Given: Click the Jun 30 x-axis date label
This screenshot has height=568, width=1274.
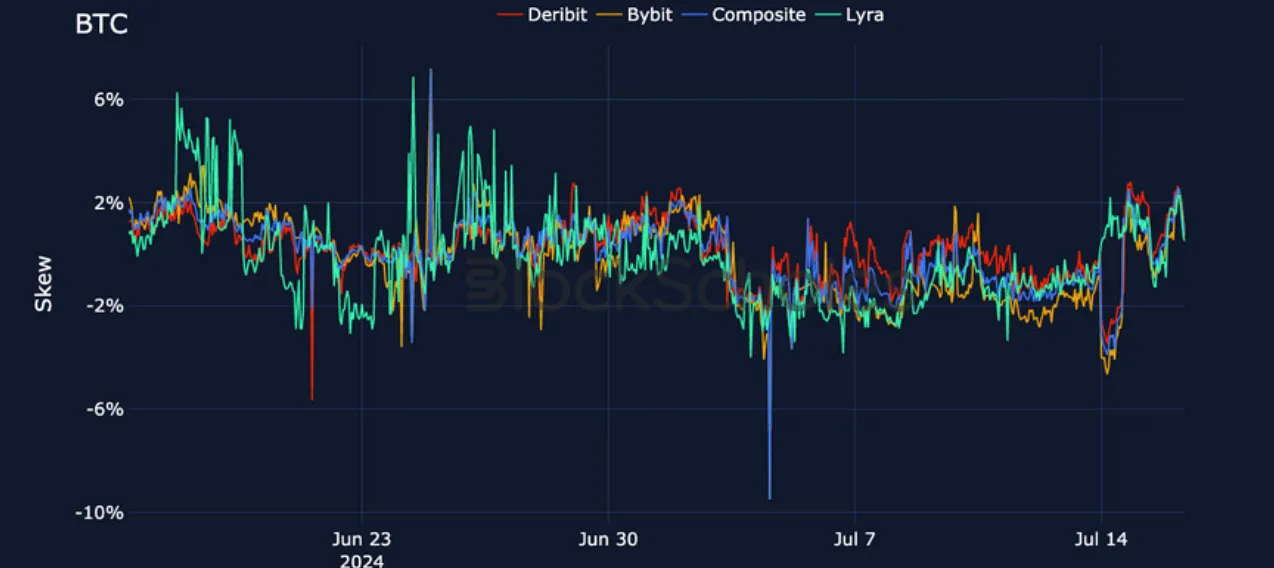Looking at the screenshot, I should (607, 540).
